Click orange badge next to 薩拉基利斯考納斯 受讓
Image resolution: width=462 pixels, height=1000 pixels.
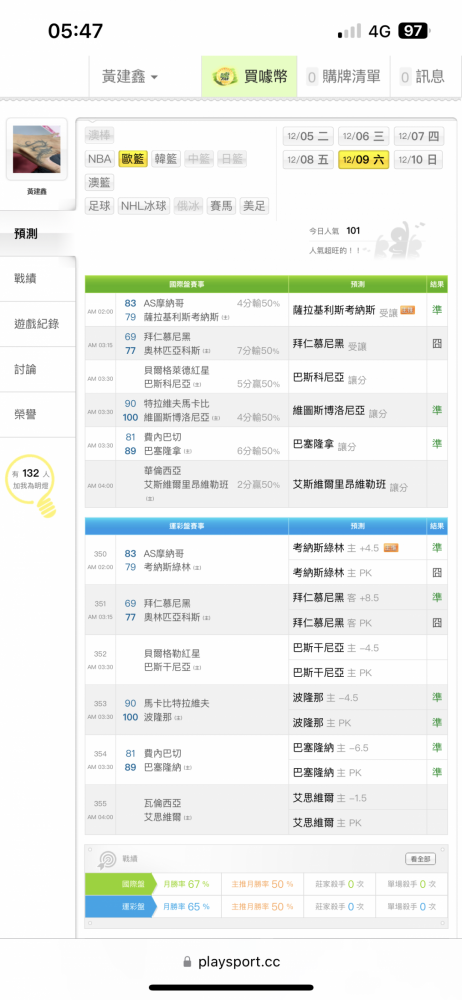(x=408, y=310)
